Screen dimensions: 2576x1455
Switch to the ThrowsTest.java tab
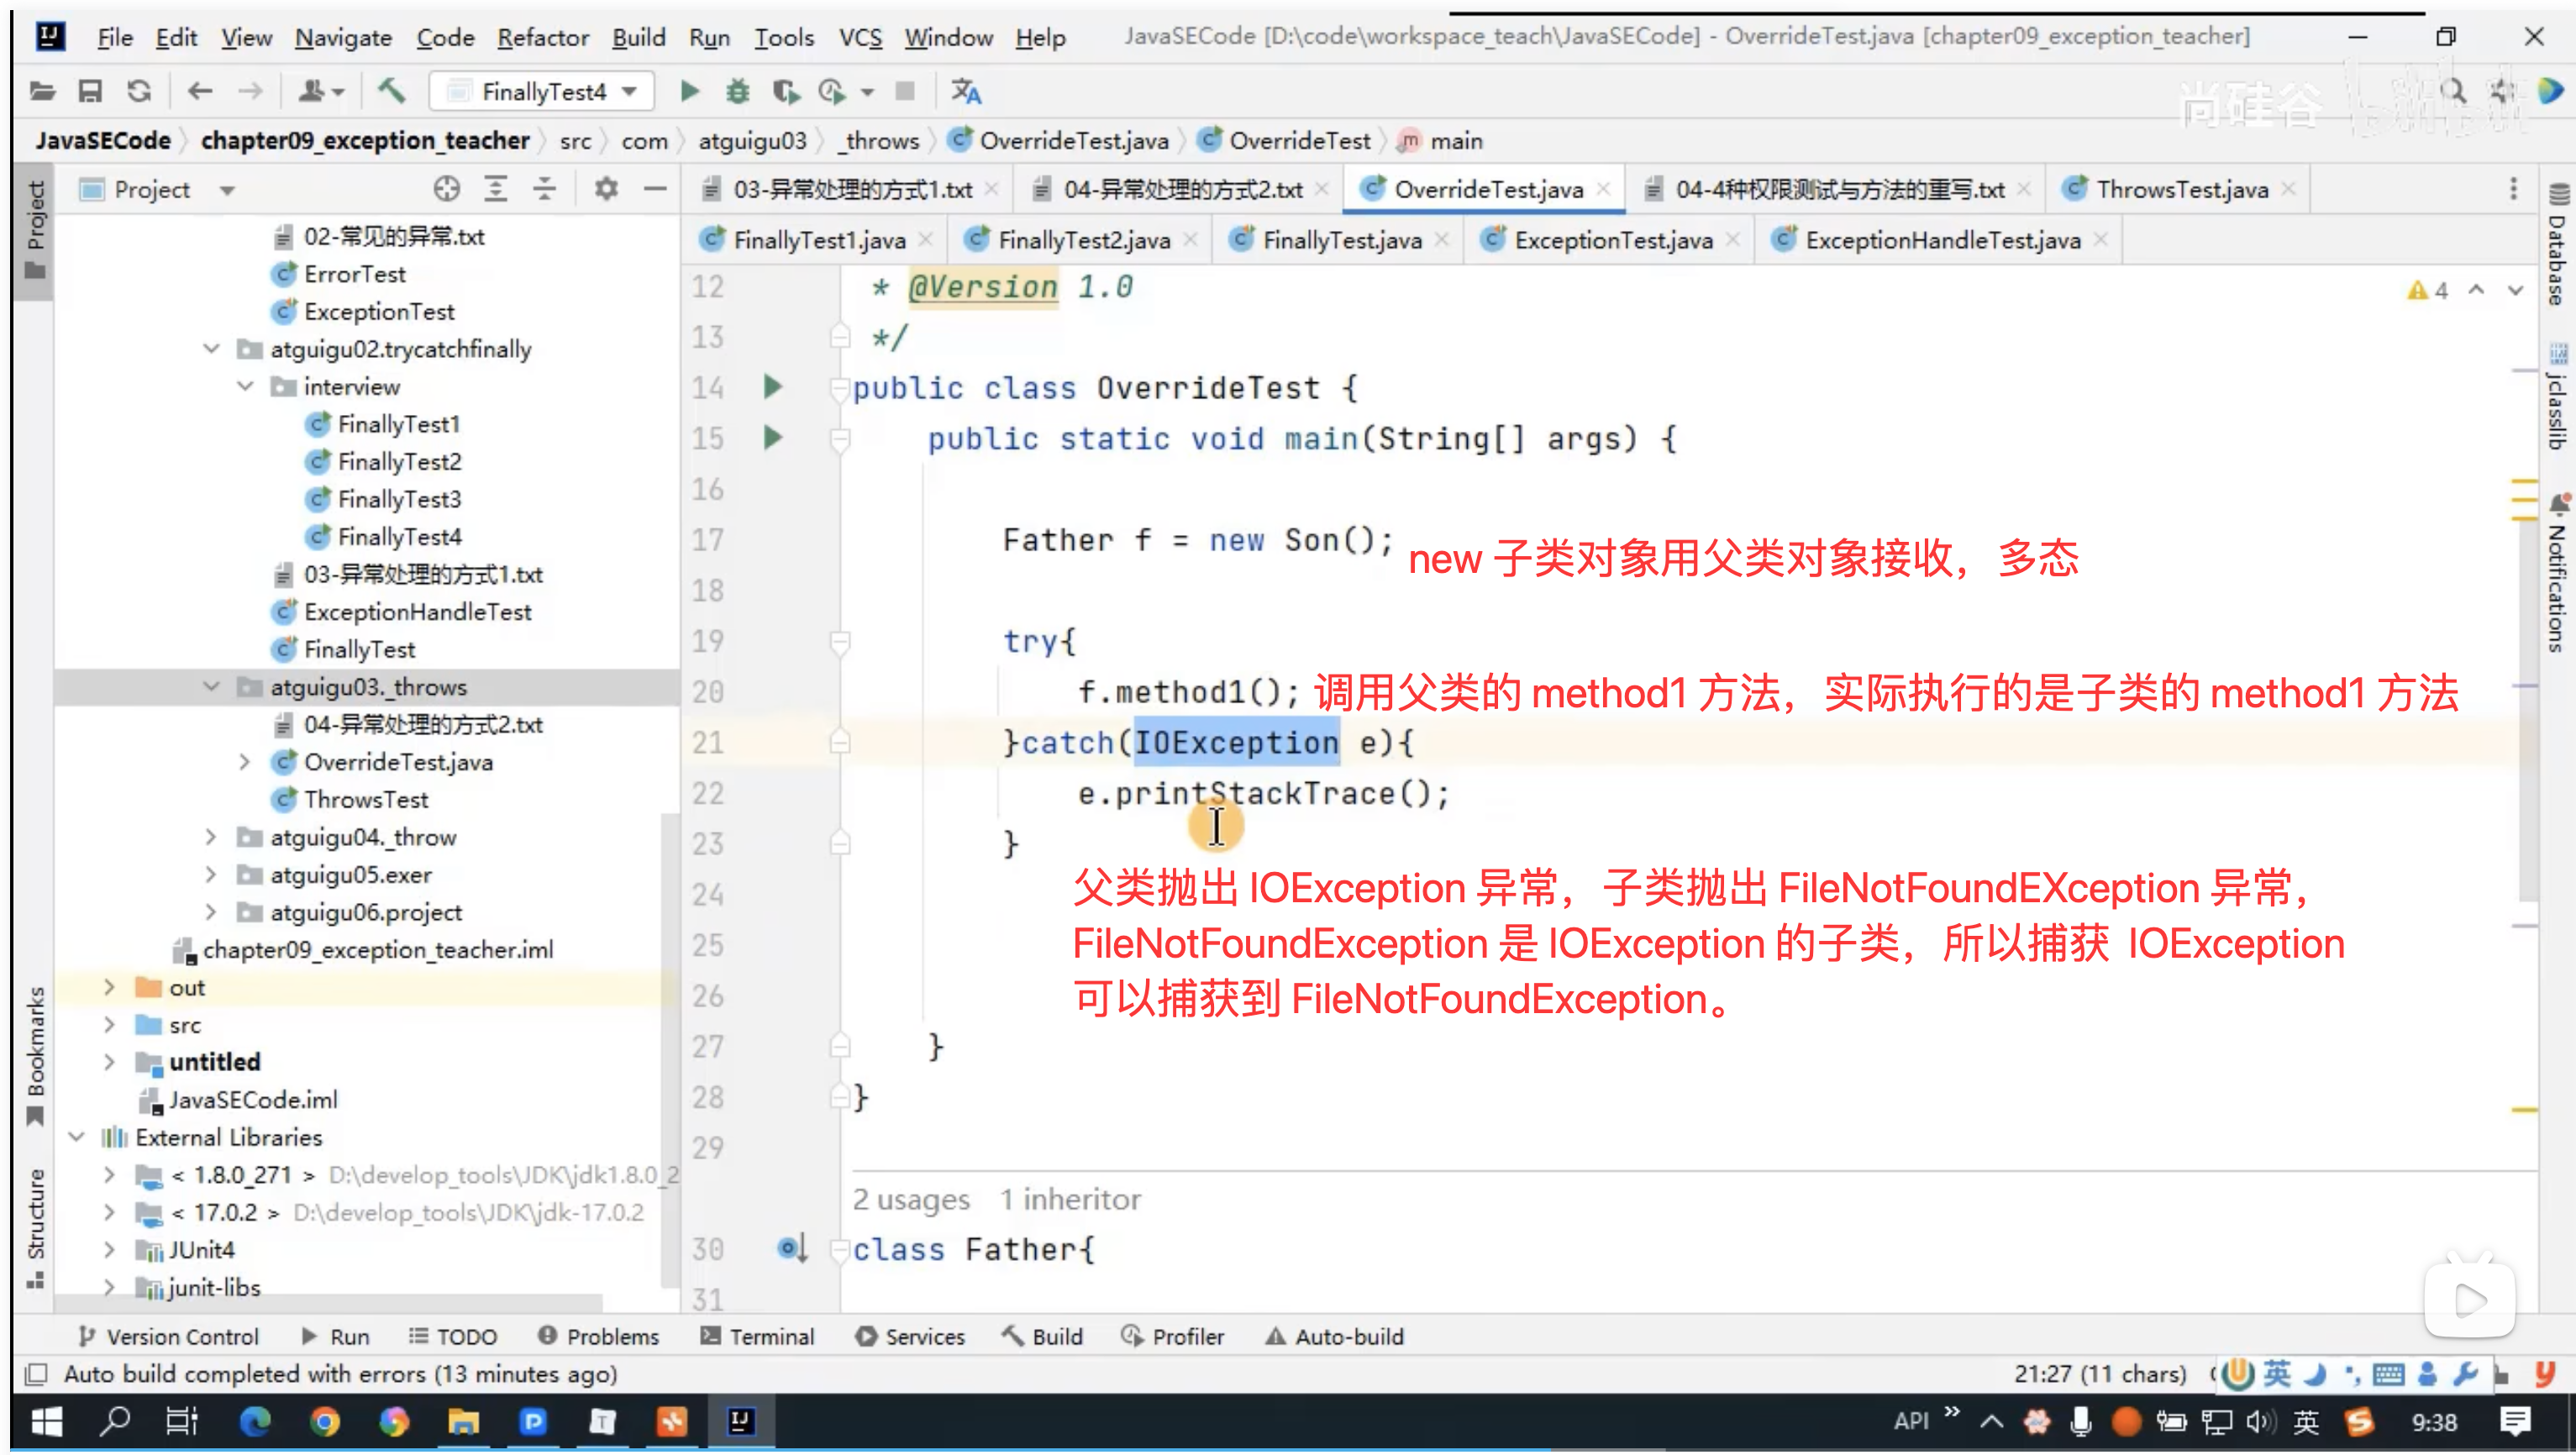coord(2180,189)
